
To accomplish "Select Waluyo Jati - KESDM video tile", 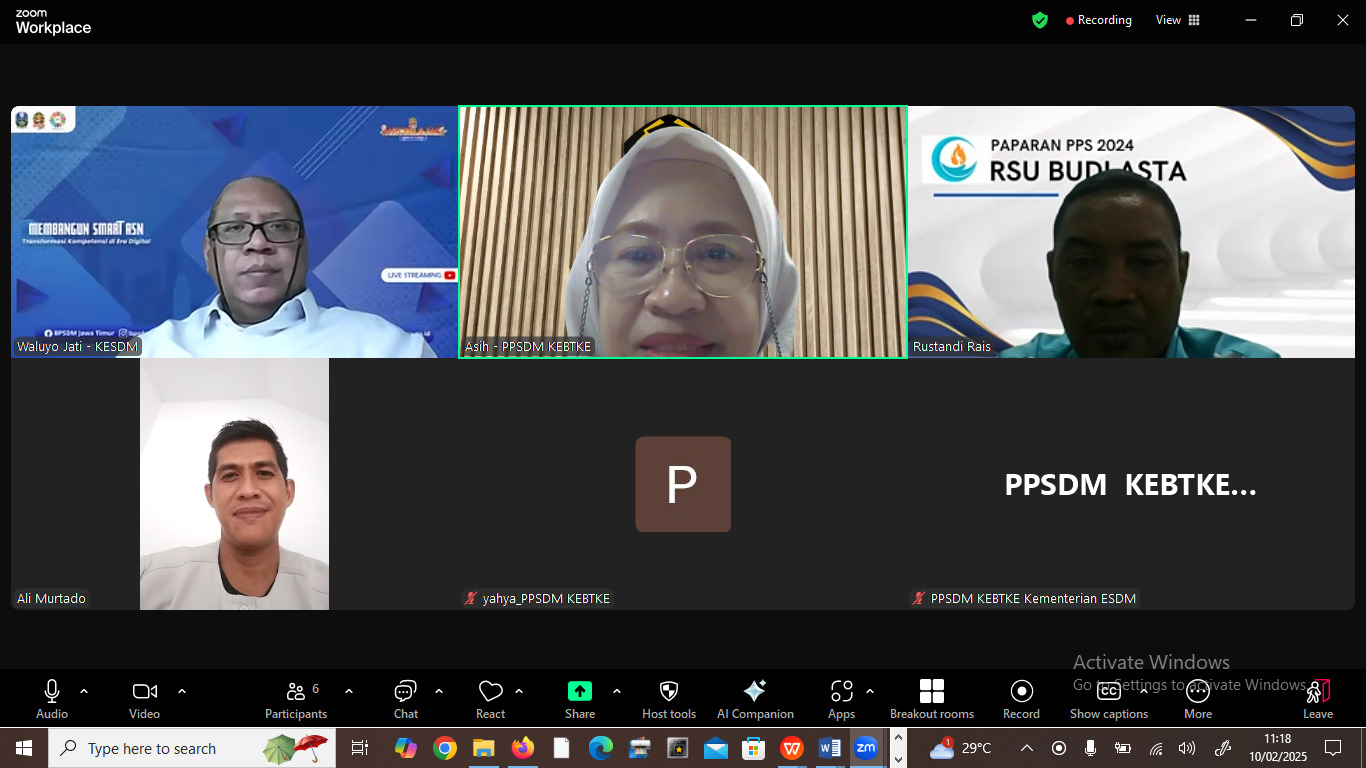I will click(x=234, y=232).
